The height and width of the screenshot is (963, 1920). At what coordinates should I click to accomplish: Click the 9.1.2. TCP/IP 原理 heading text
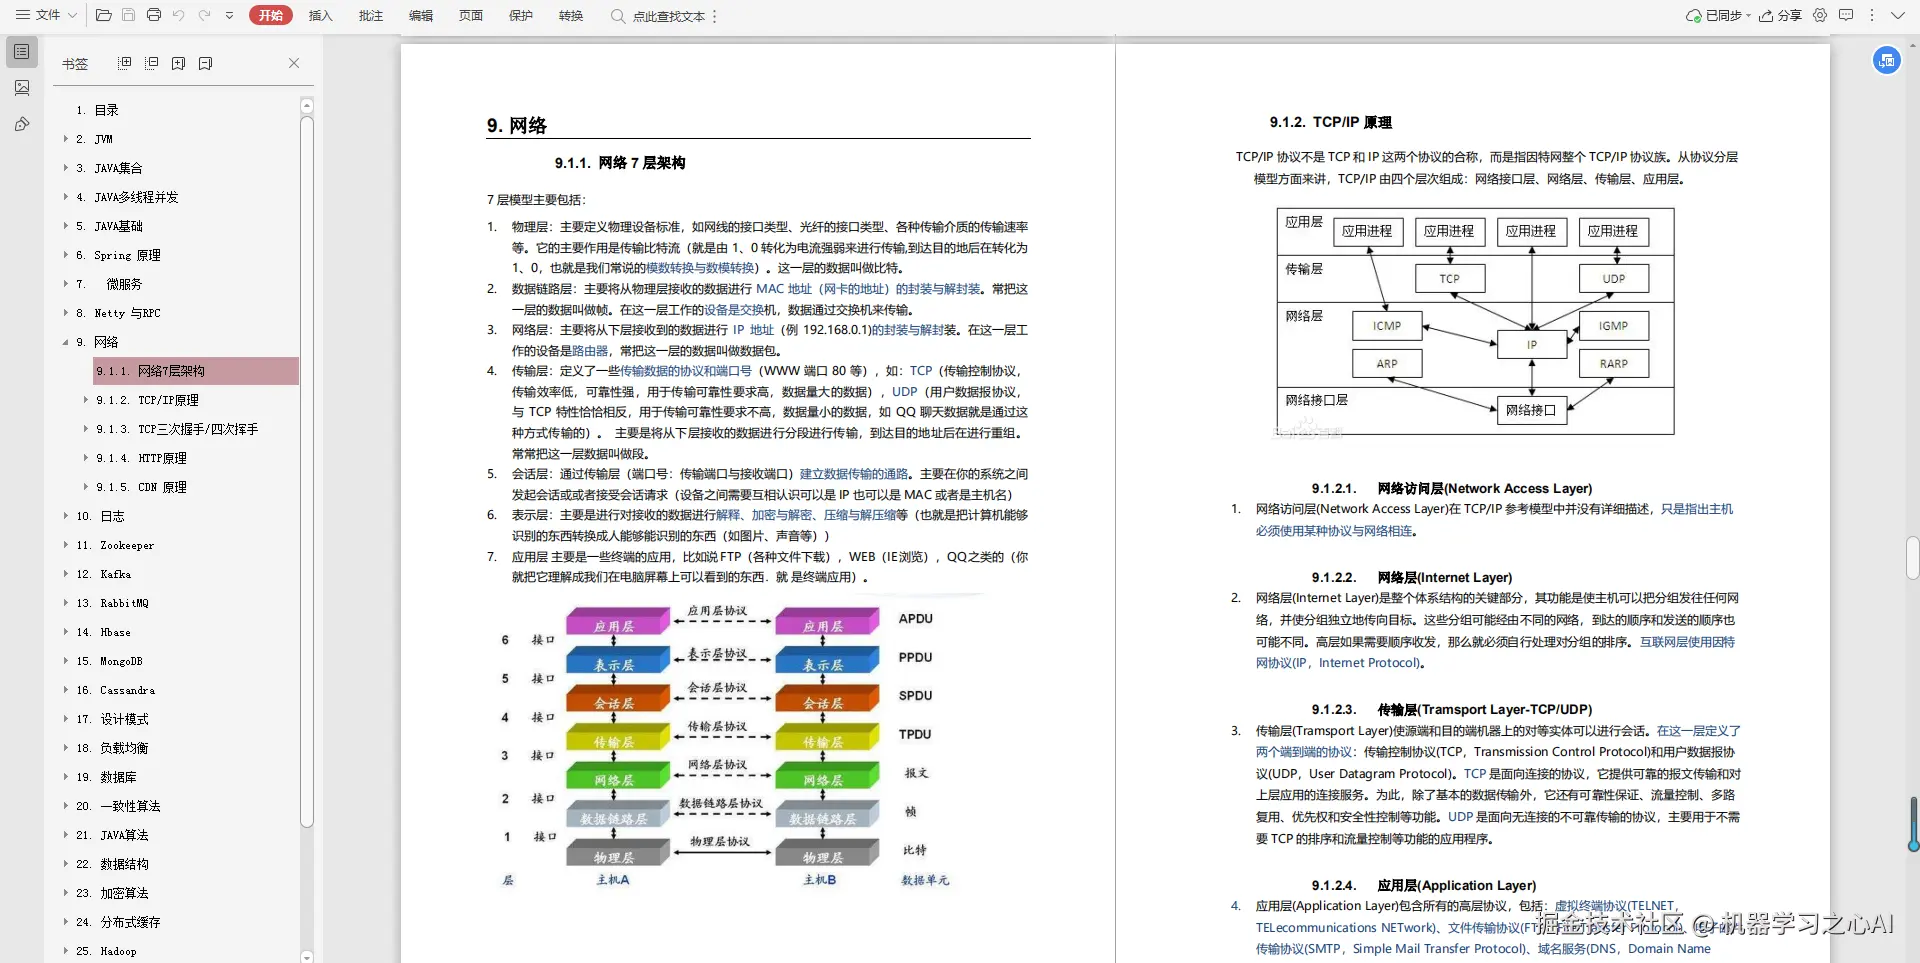pos(1330,122)
